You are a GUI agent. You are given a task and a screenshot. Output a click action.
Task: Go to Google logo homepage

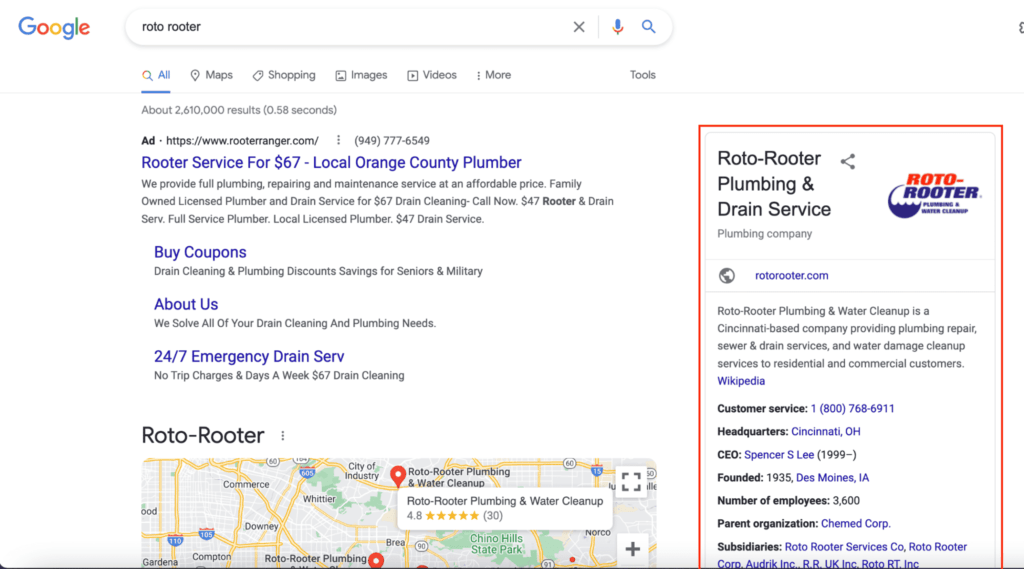coord(54,27)
